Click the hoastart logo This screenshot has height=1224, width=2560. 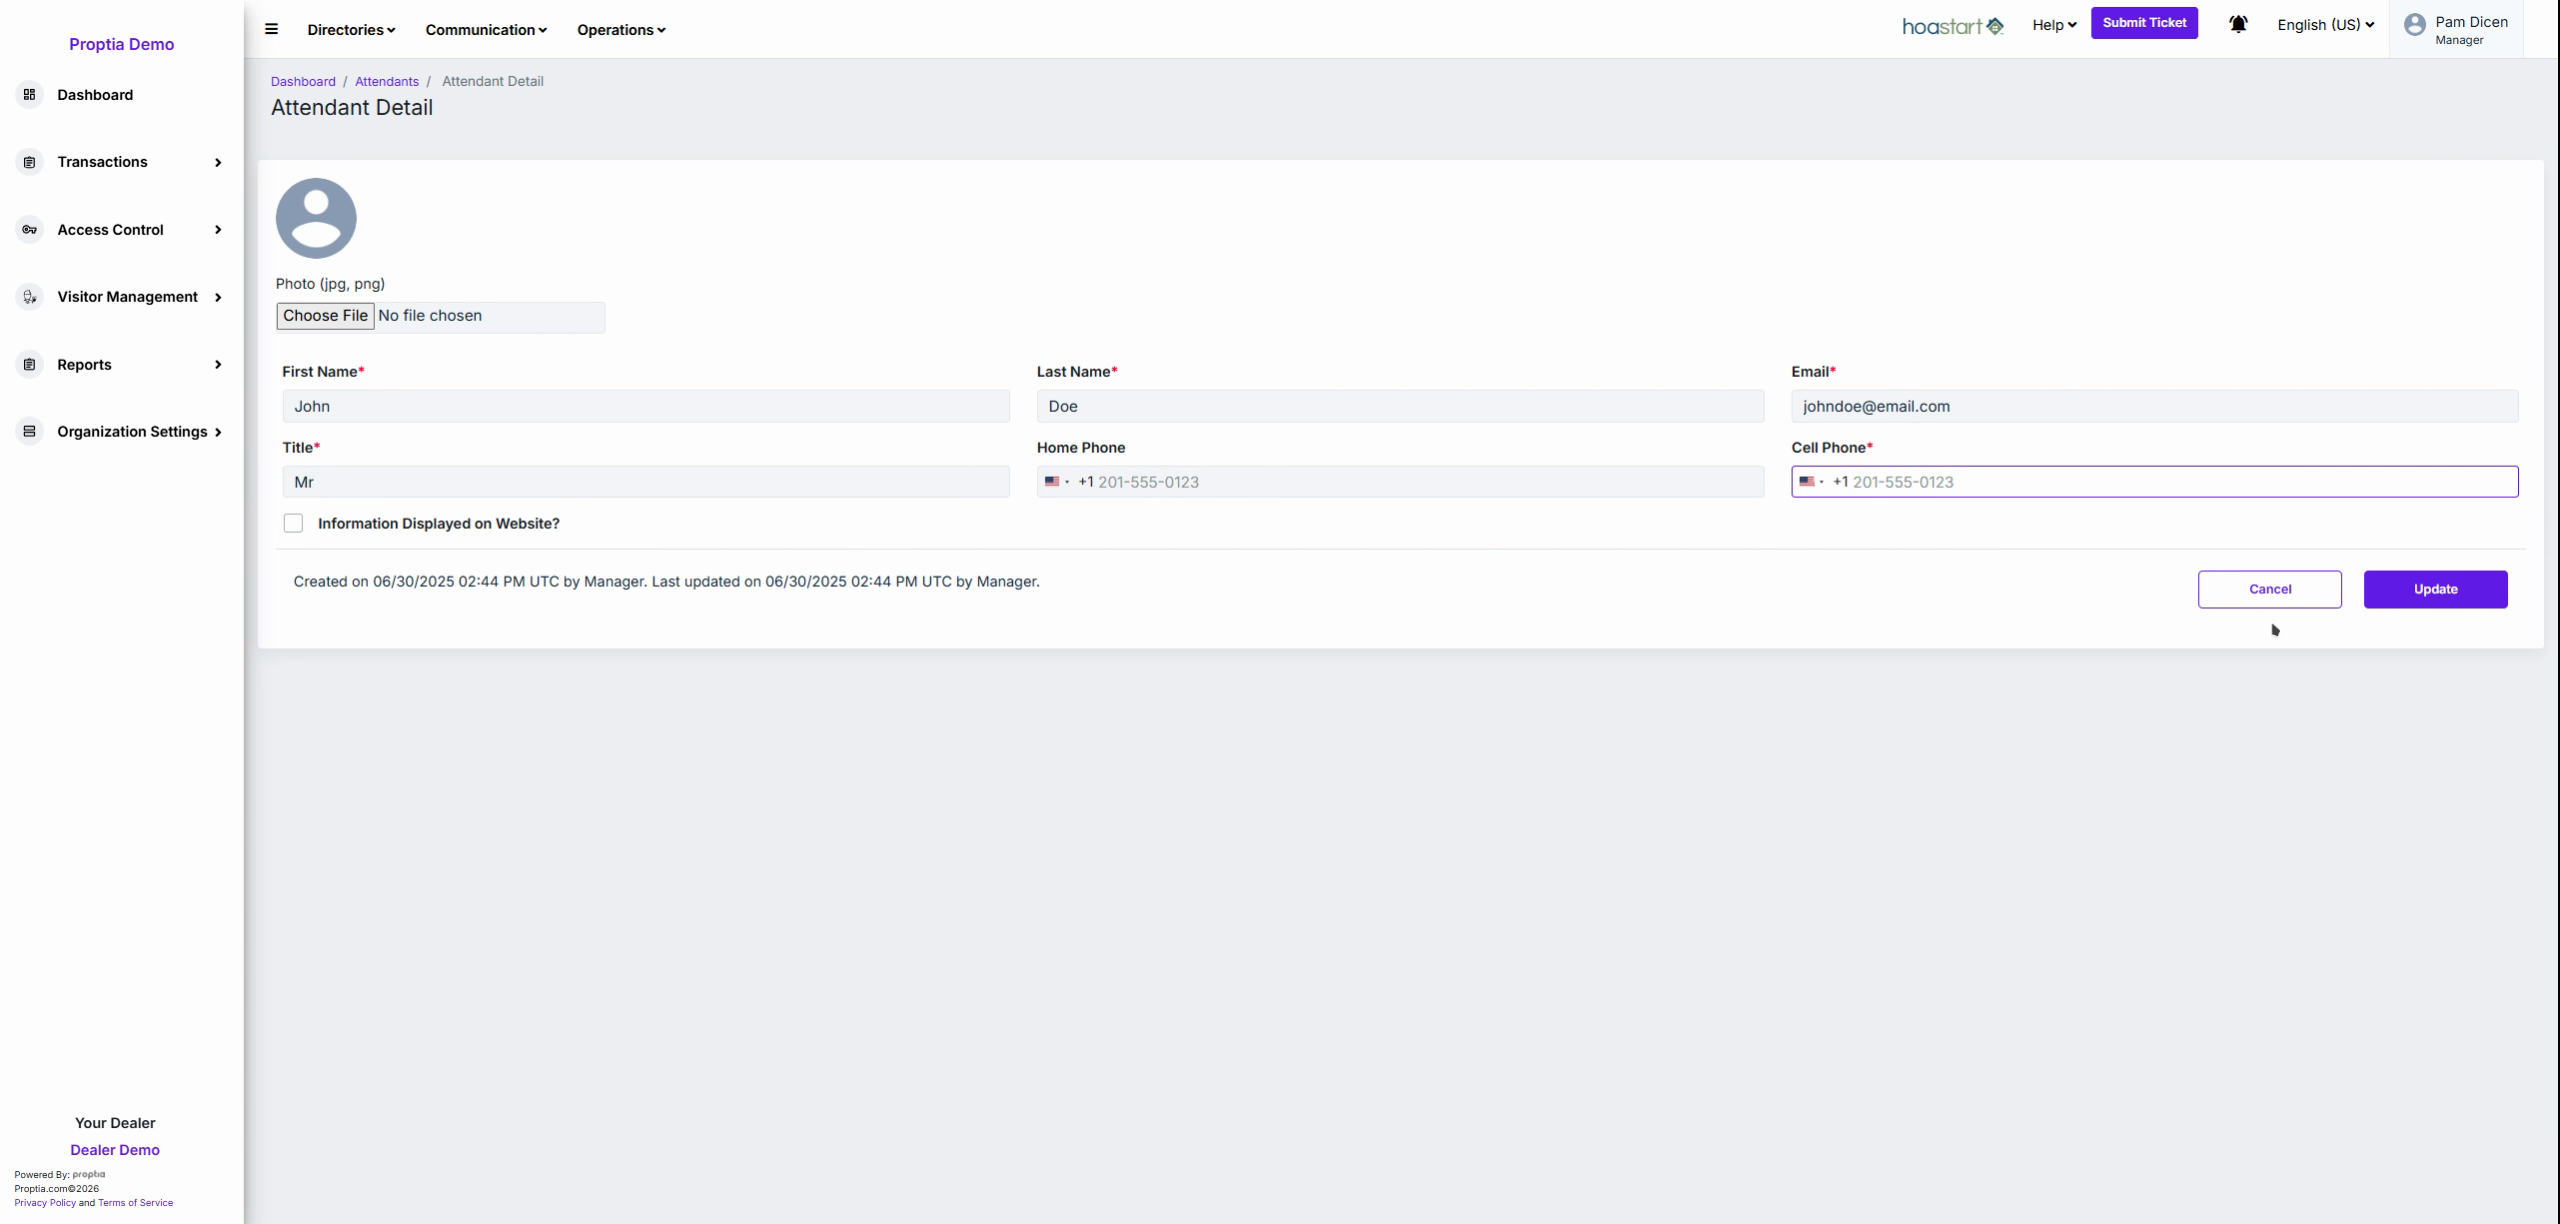pos(1953,26)
